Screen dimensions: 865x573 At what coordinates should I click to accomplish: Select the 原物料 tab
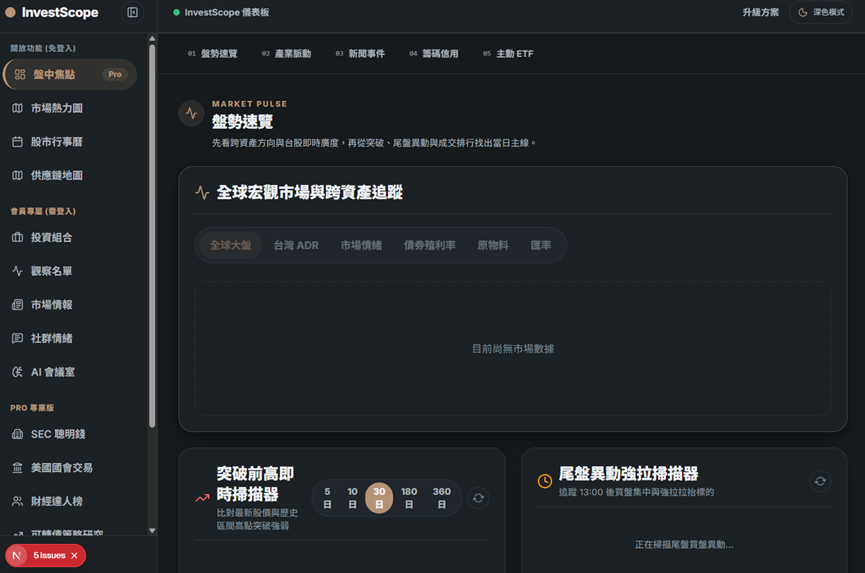click(x=493, y=245)
